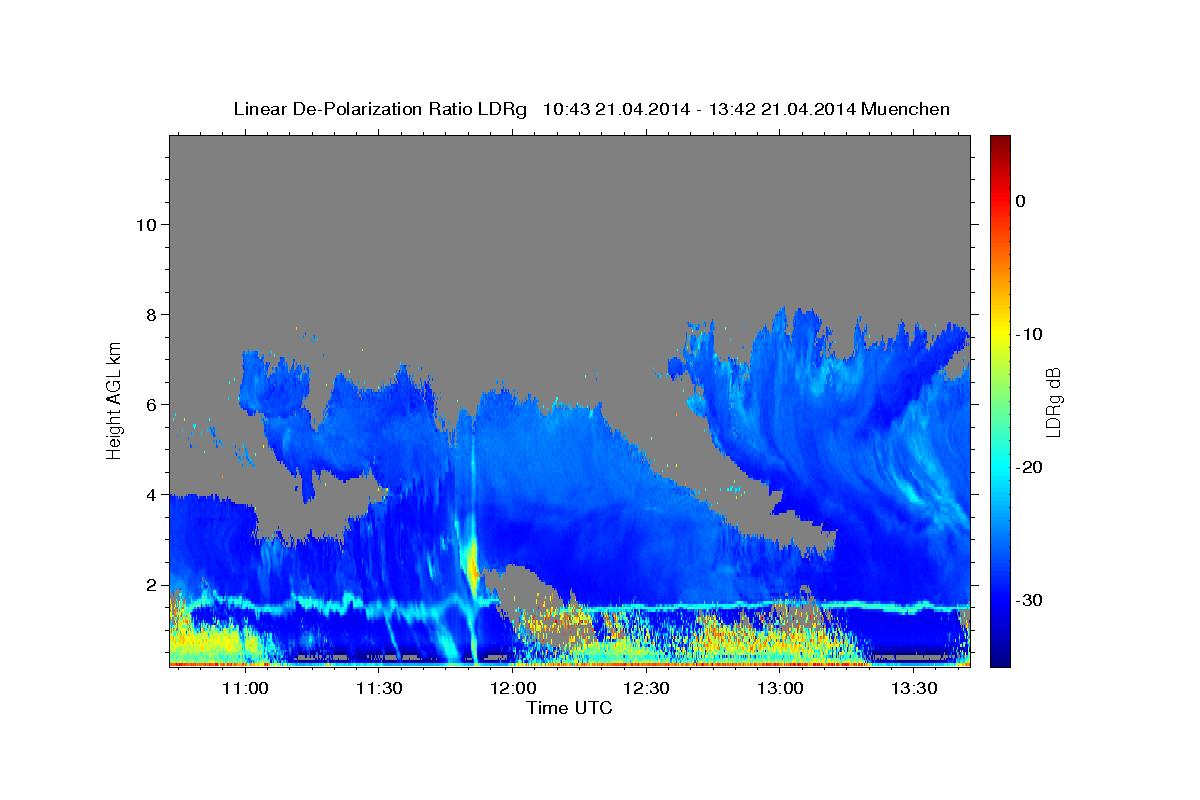
Task: Click the '13:30' time axis label
Action: click(913, 688)
